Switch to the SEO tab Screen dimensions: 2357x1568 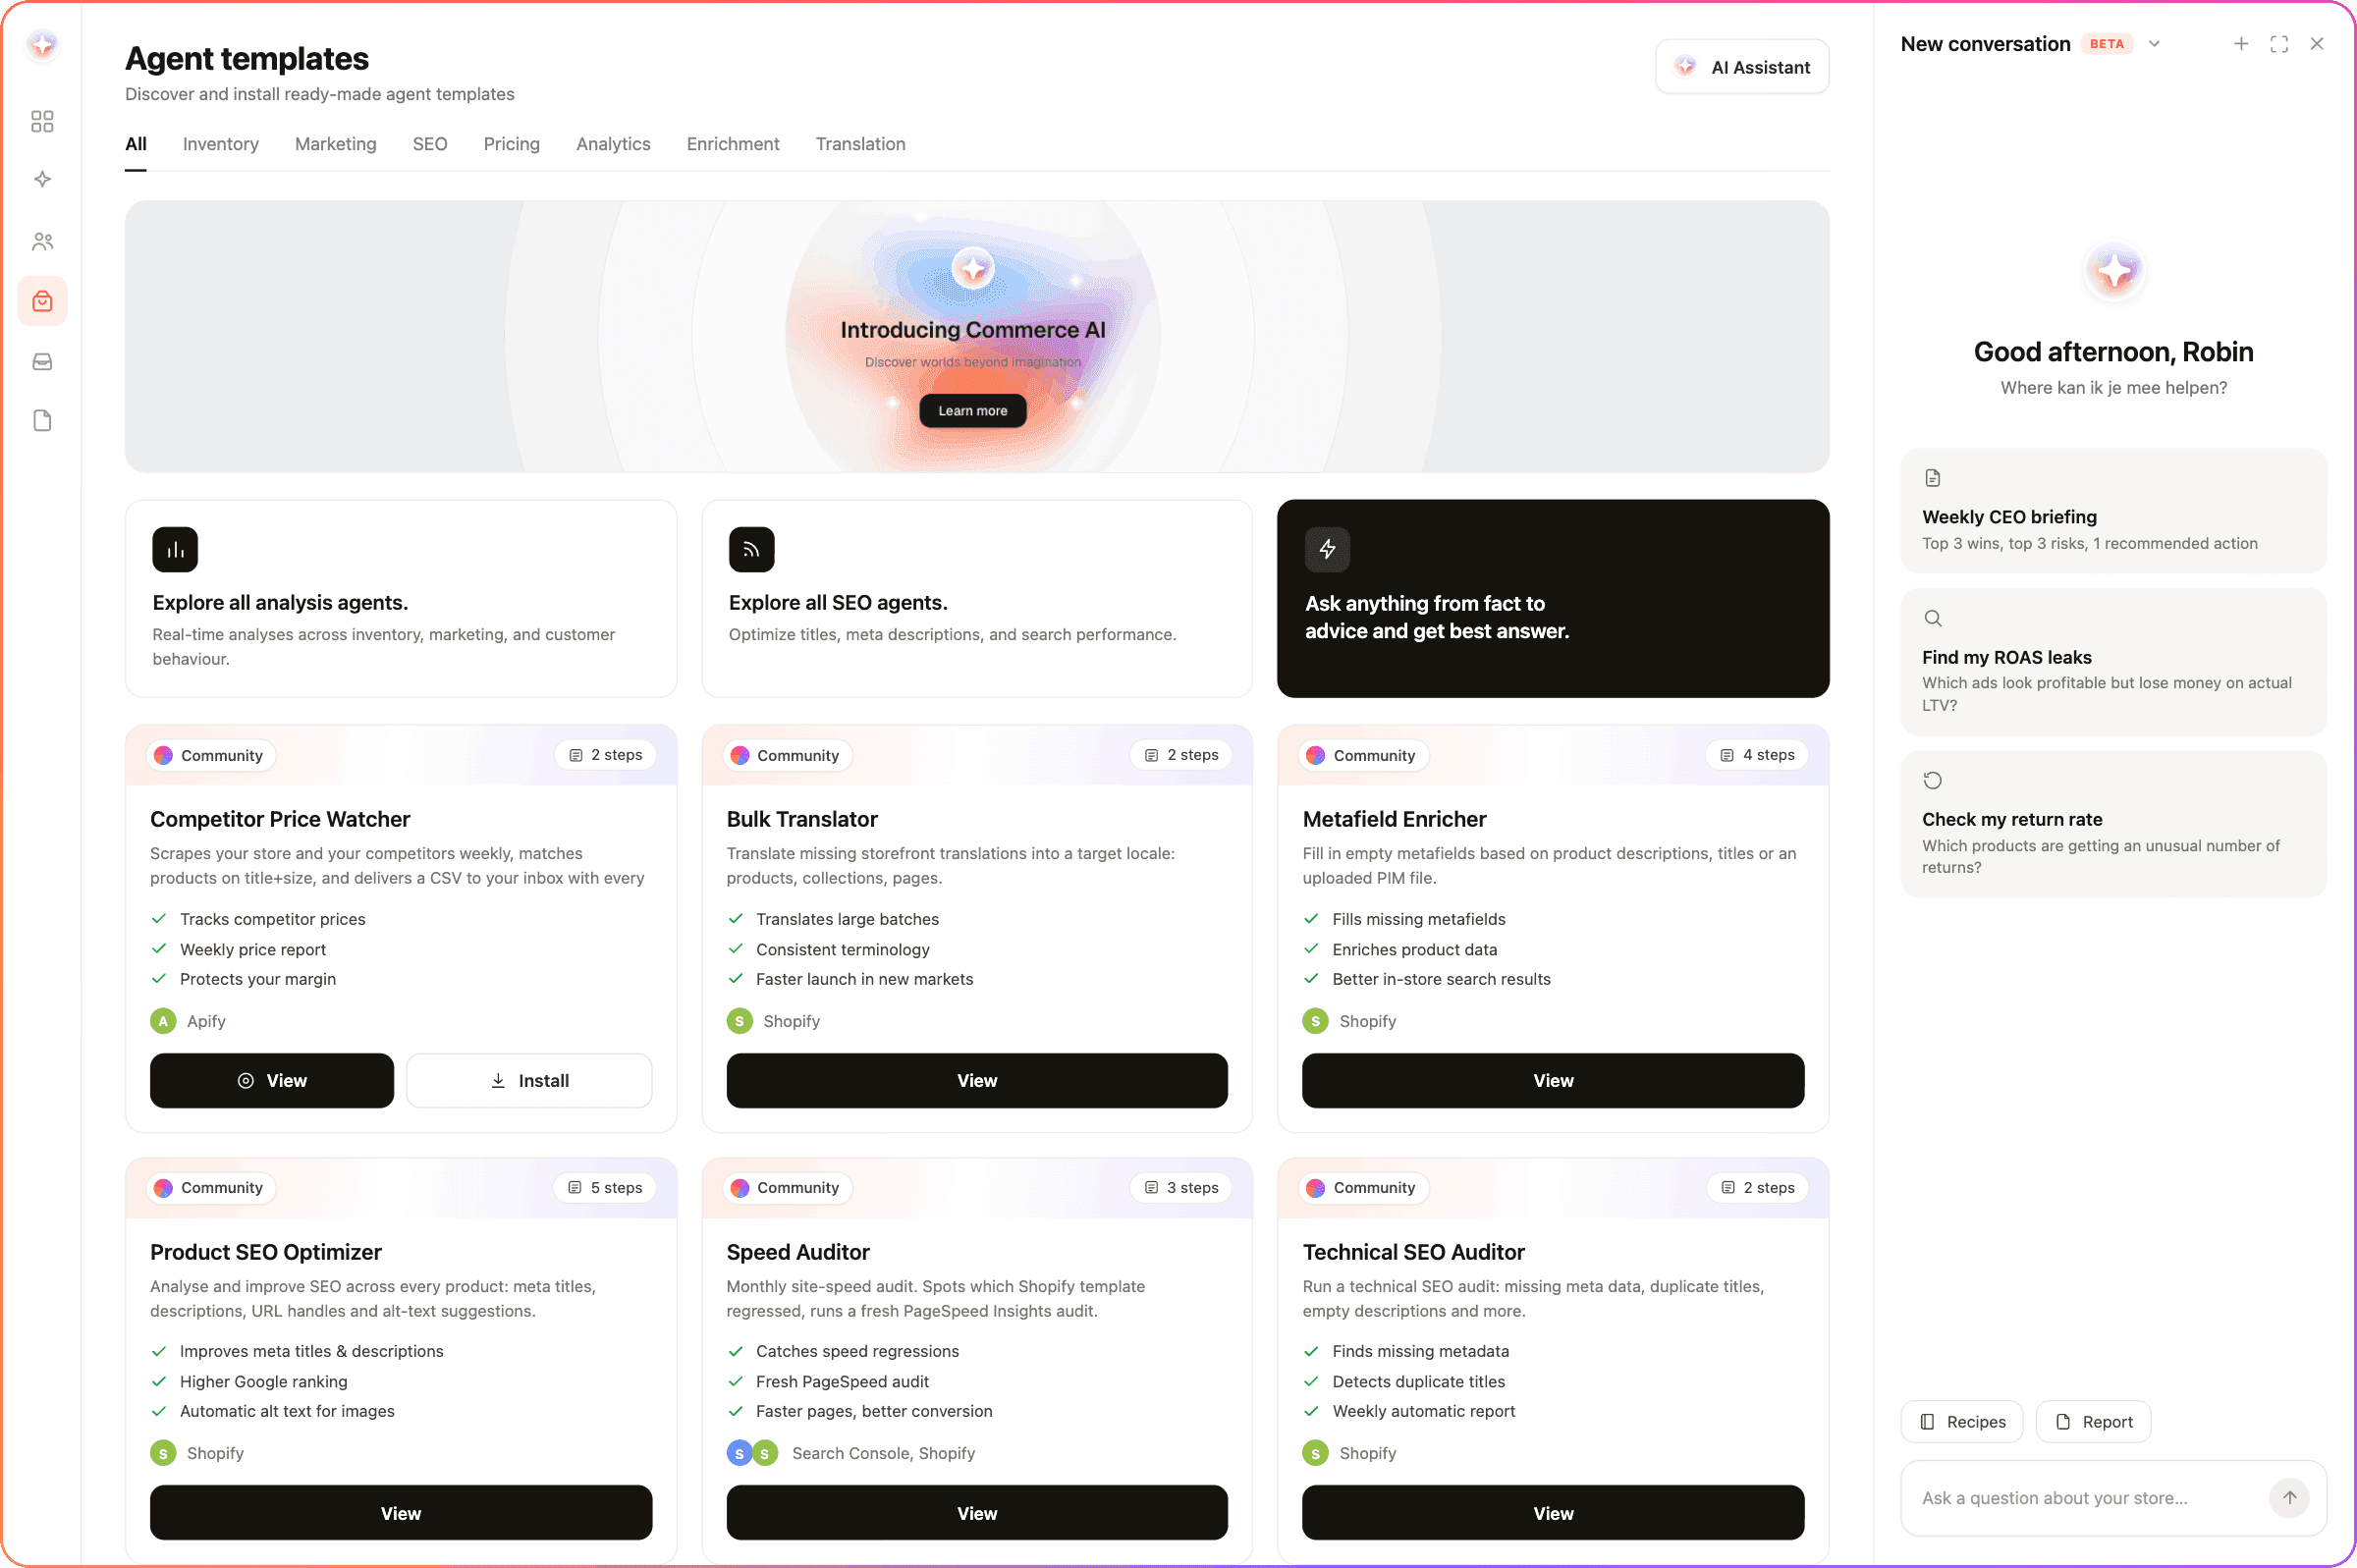(x=430, y=144)
